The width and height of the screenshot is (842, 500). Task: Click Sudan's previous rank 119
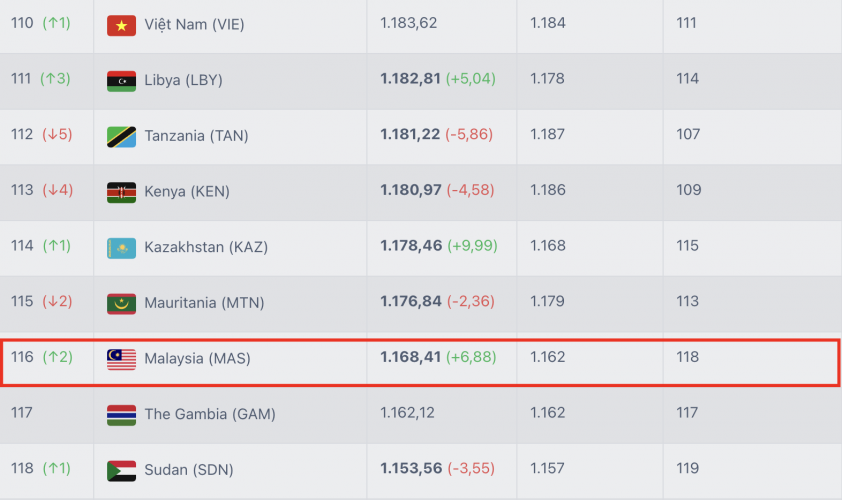(687, 469)
